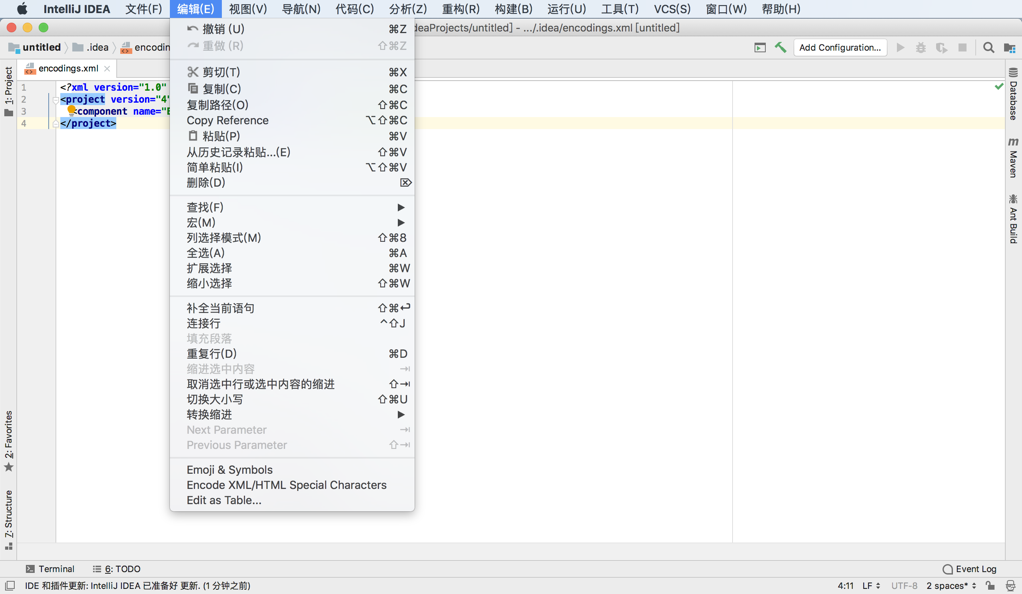Select Edit as Table... menu item

292,501
